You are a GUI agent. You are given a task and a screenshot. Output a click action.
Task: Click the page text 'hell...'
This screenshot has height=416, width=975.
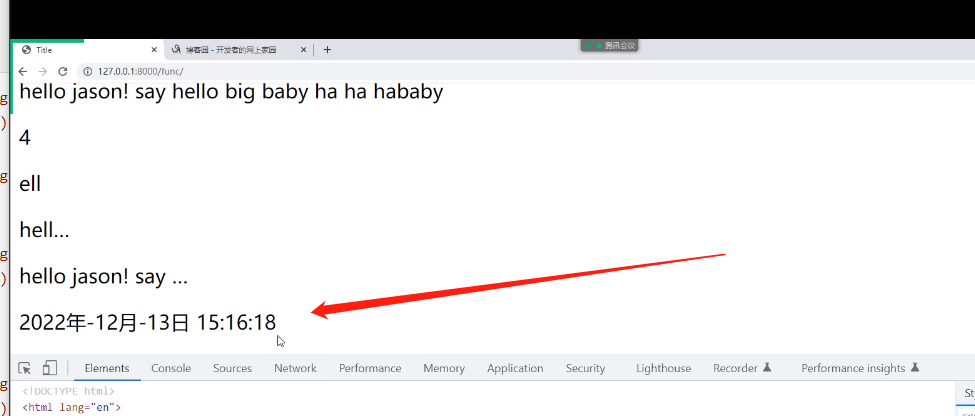[x=44, y=230]
